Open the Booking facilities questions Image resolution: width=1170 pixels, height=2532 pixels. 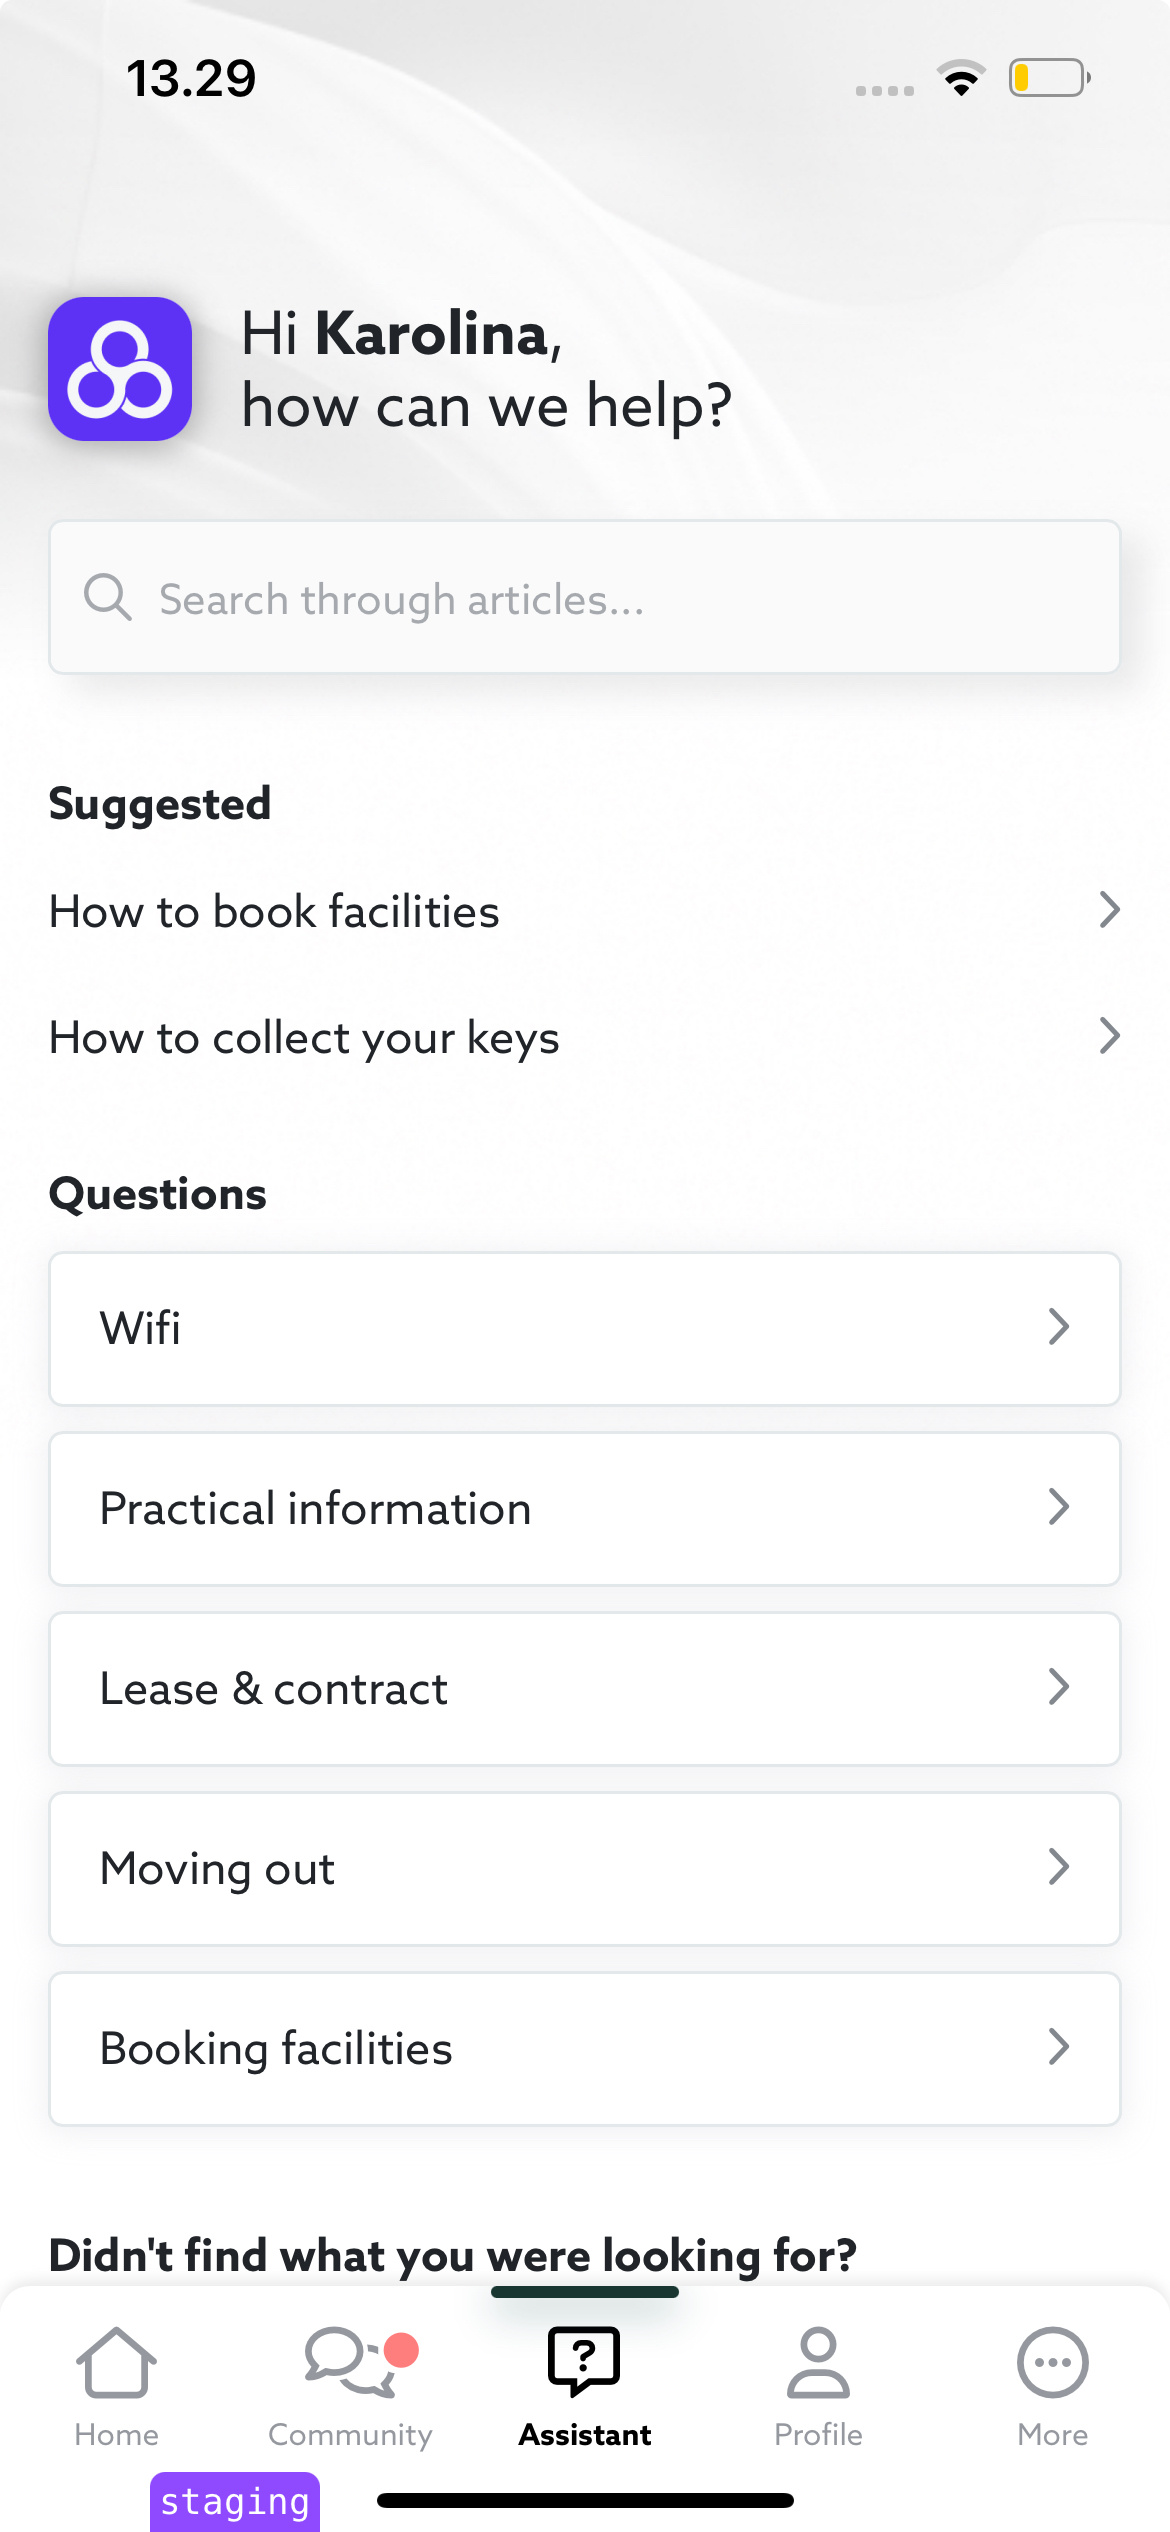[x=584, y=2048]
